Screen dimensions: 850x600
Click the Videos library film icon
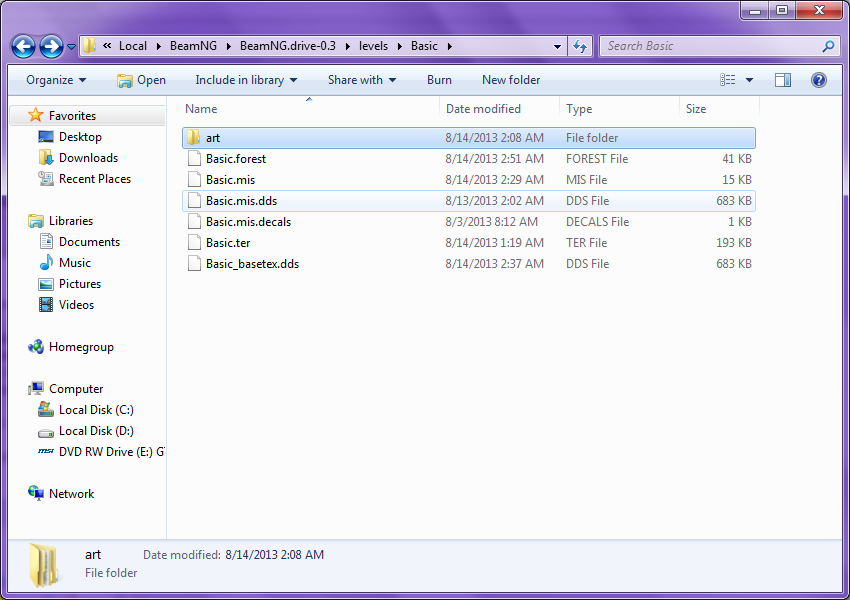coord(46,305)
